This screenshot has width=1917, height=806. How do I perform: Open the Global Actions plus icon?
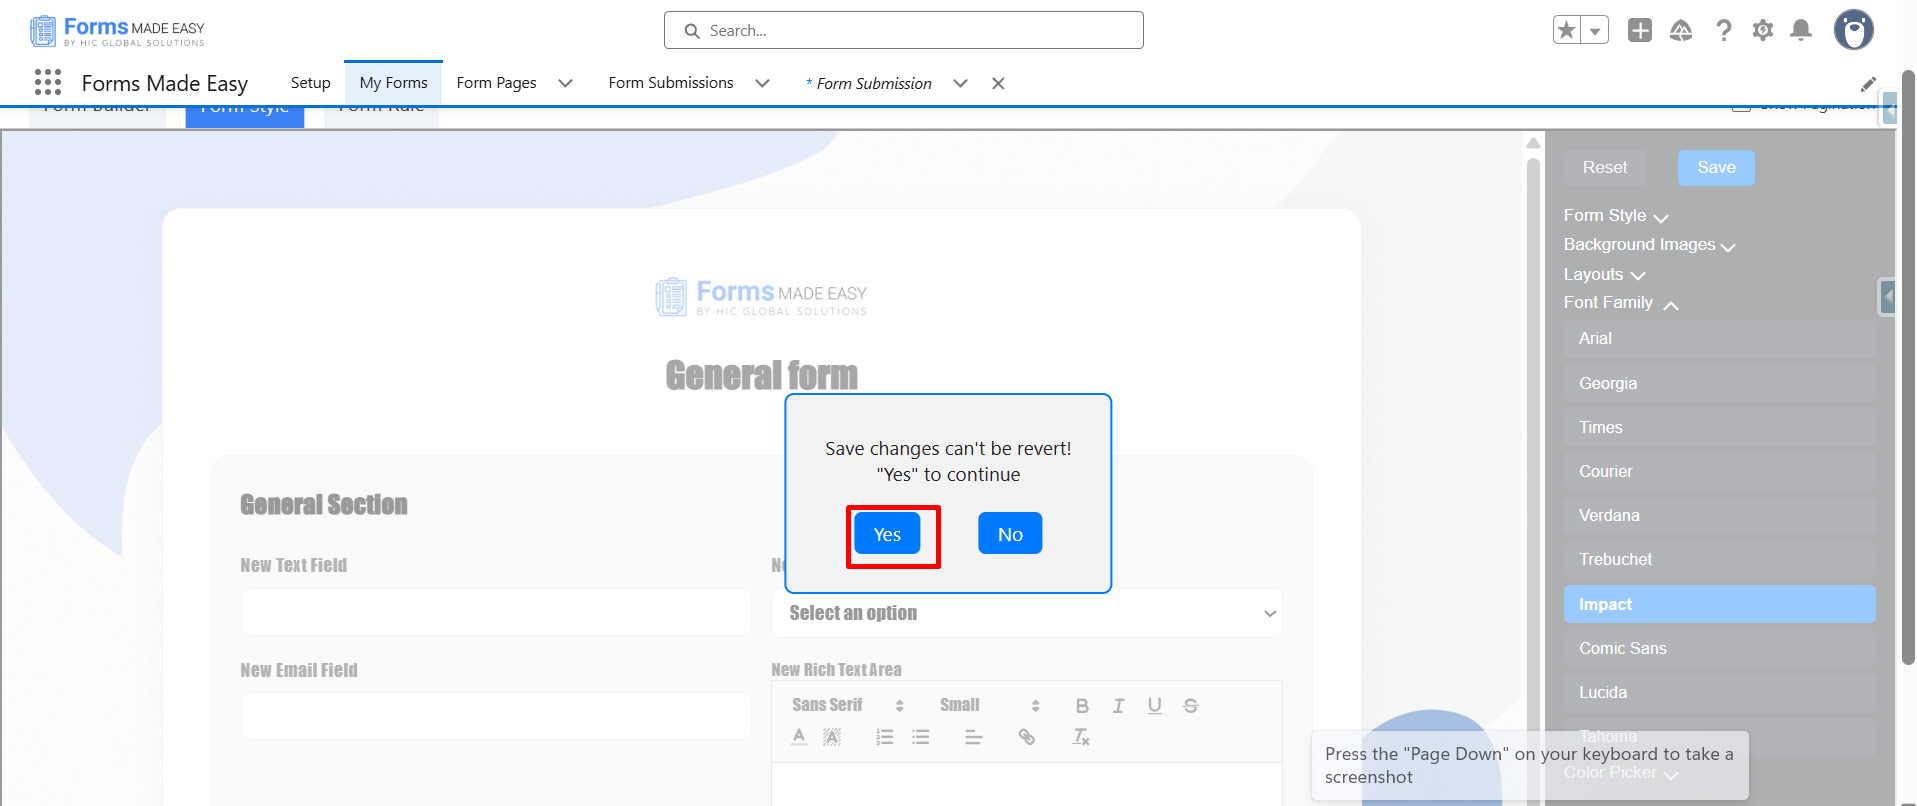click(1640, 31)
